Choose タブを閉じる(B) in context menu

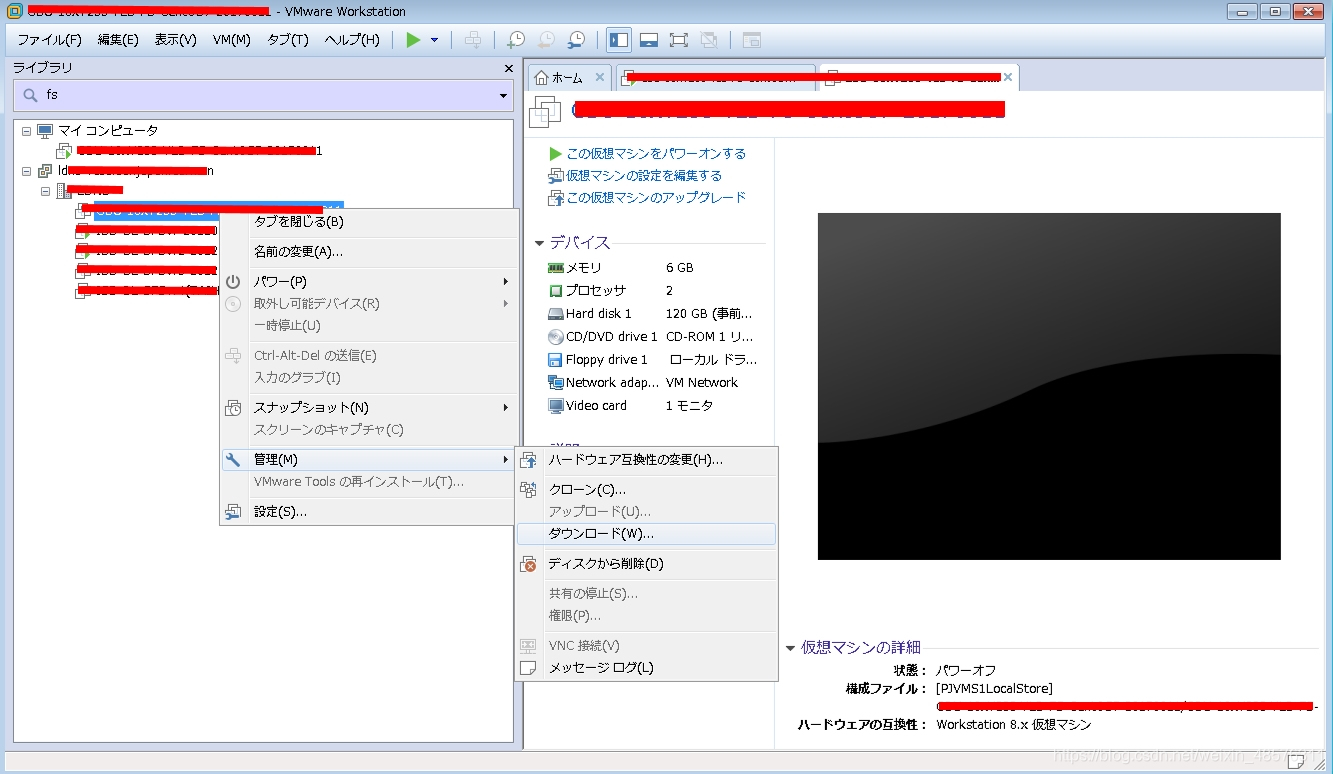pos(298,222)
